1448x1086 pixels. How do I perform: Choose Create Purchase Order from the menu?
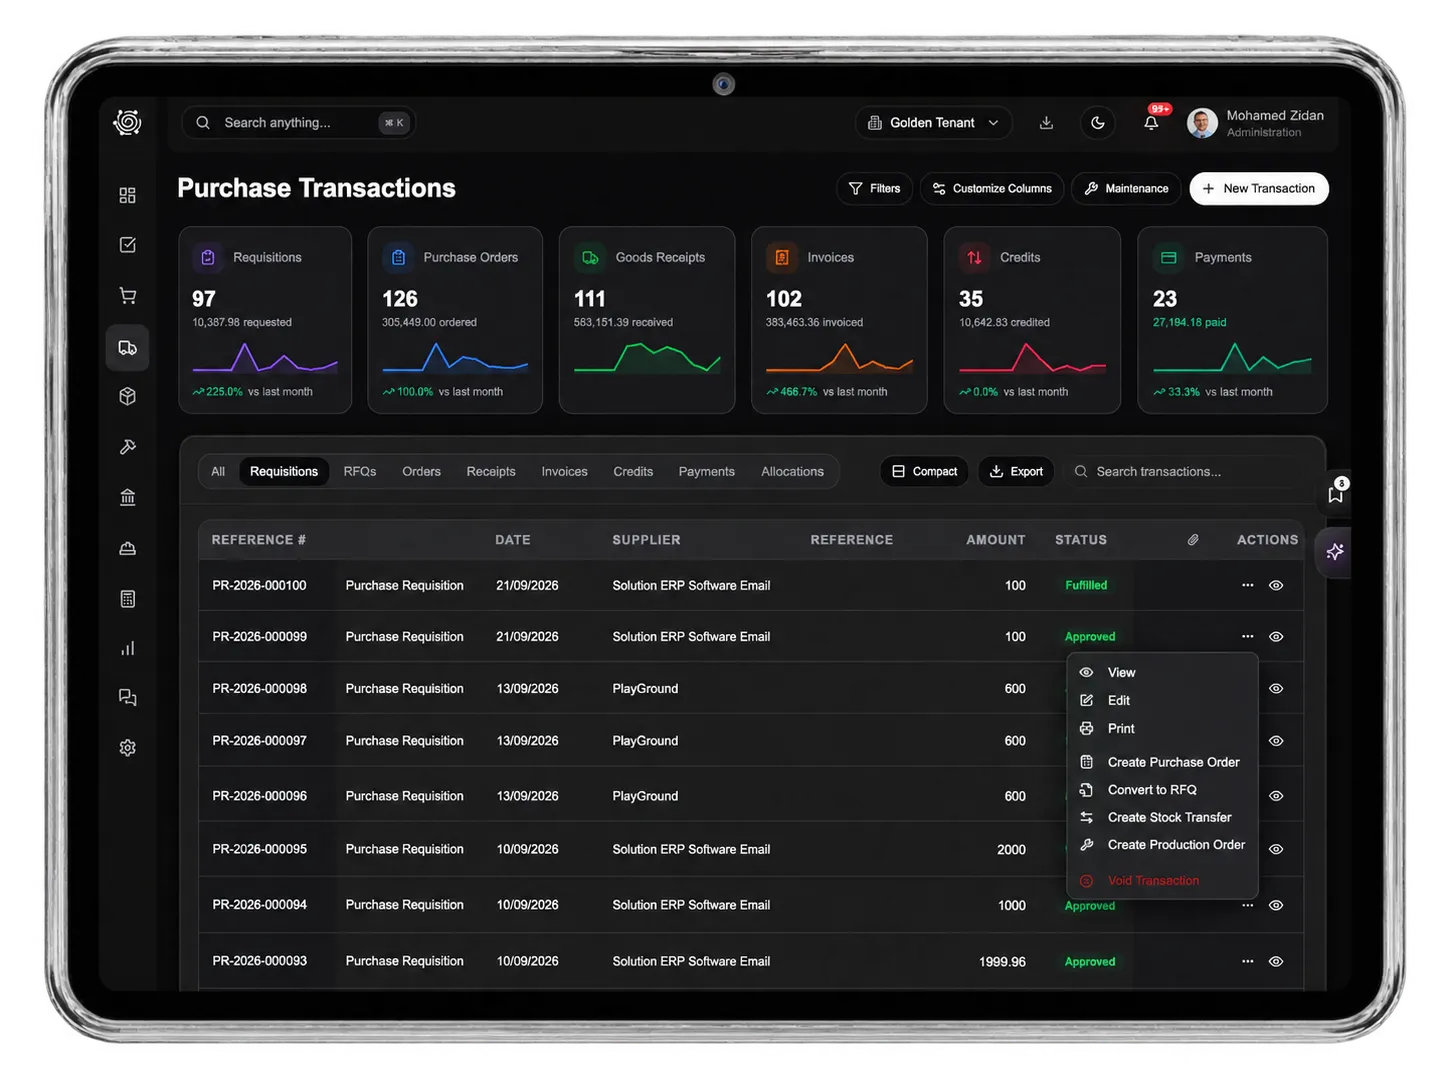(x=1162, y=762)
